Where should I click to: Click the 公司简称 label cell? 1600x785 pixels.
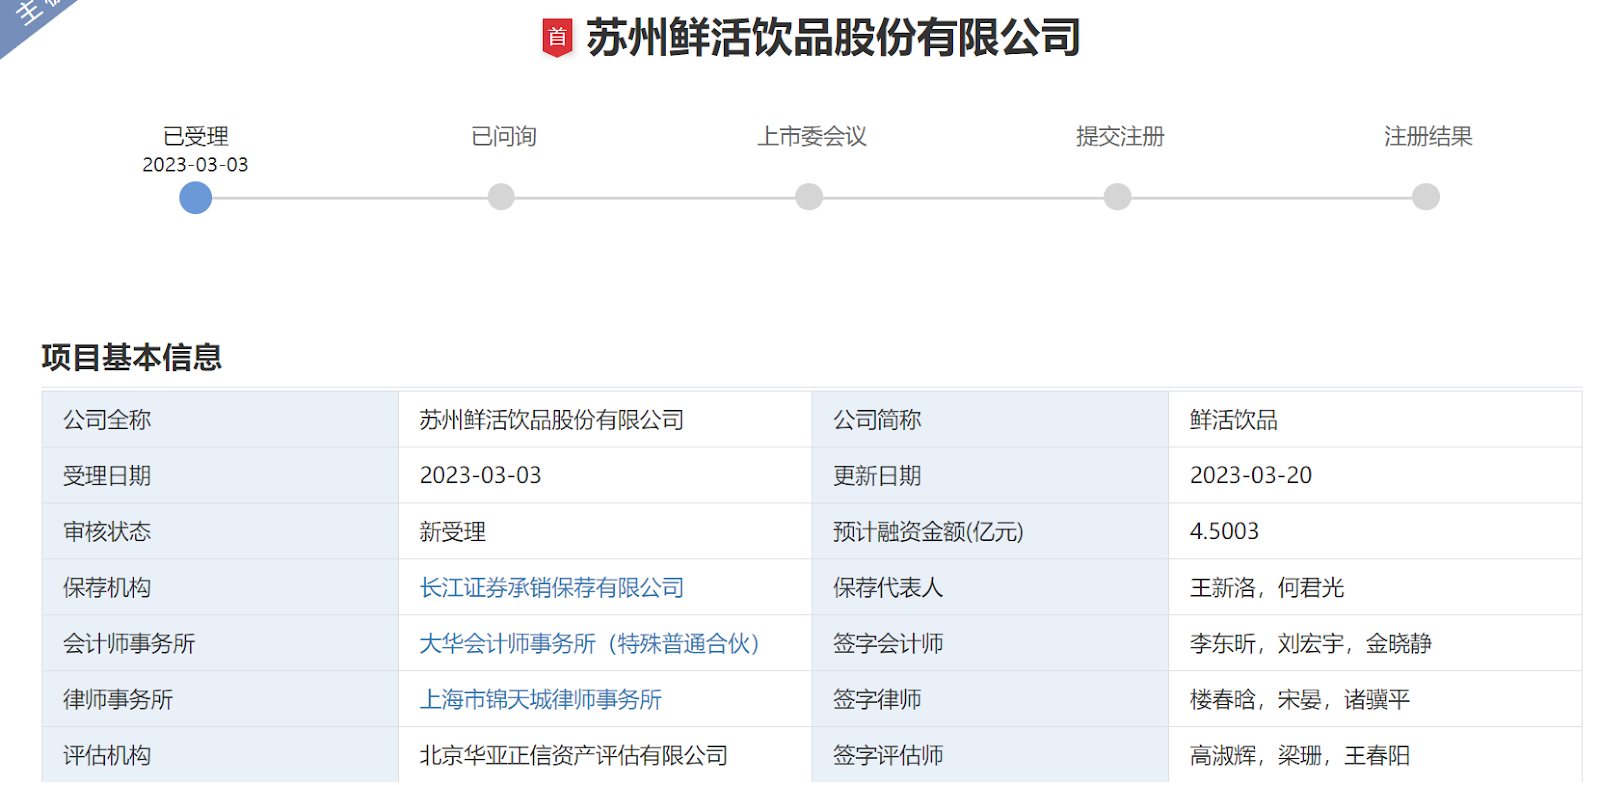(x=990, y=420)
